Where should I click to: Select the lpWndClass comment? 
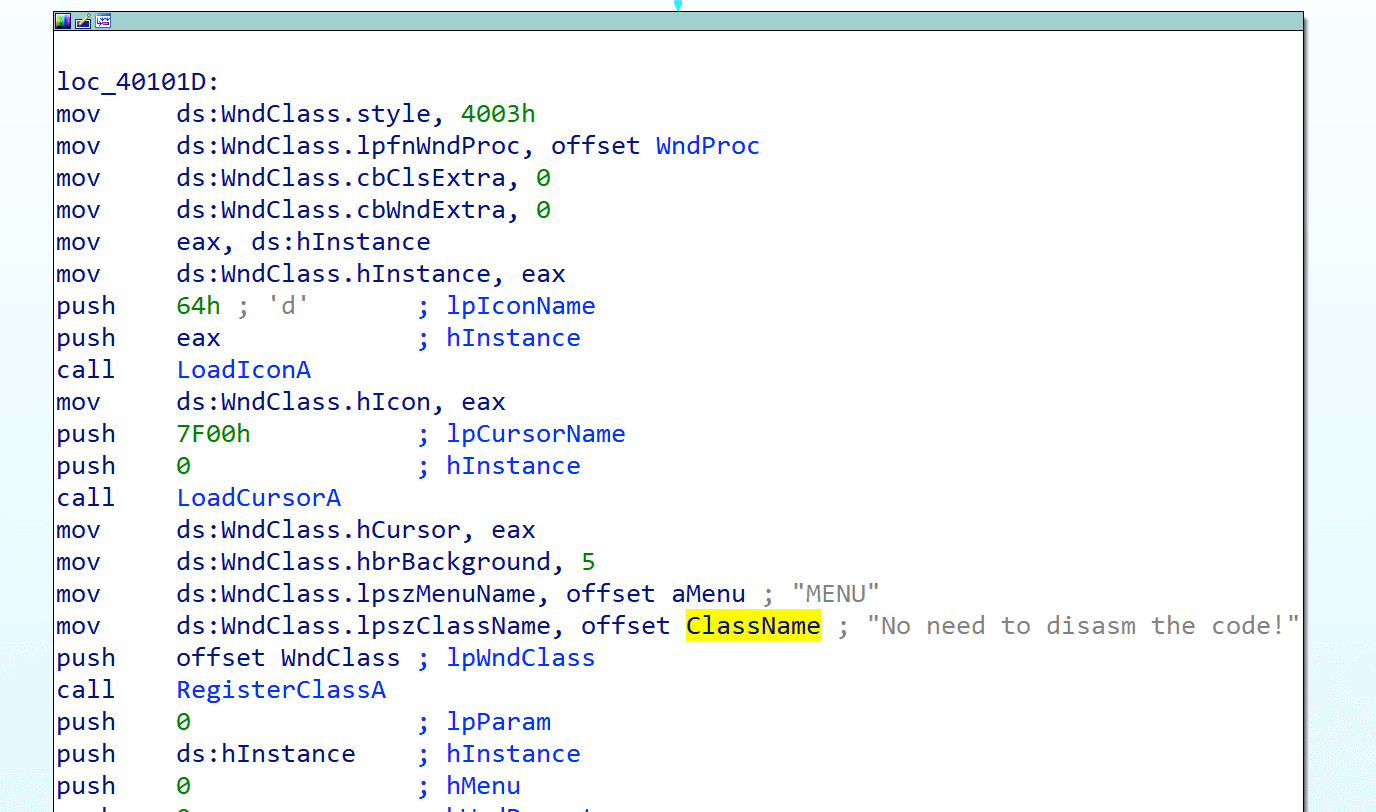click(x=521, y=658)
